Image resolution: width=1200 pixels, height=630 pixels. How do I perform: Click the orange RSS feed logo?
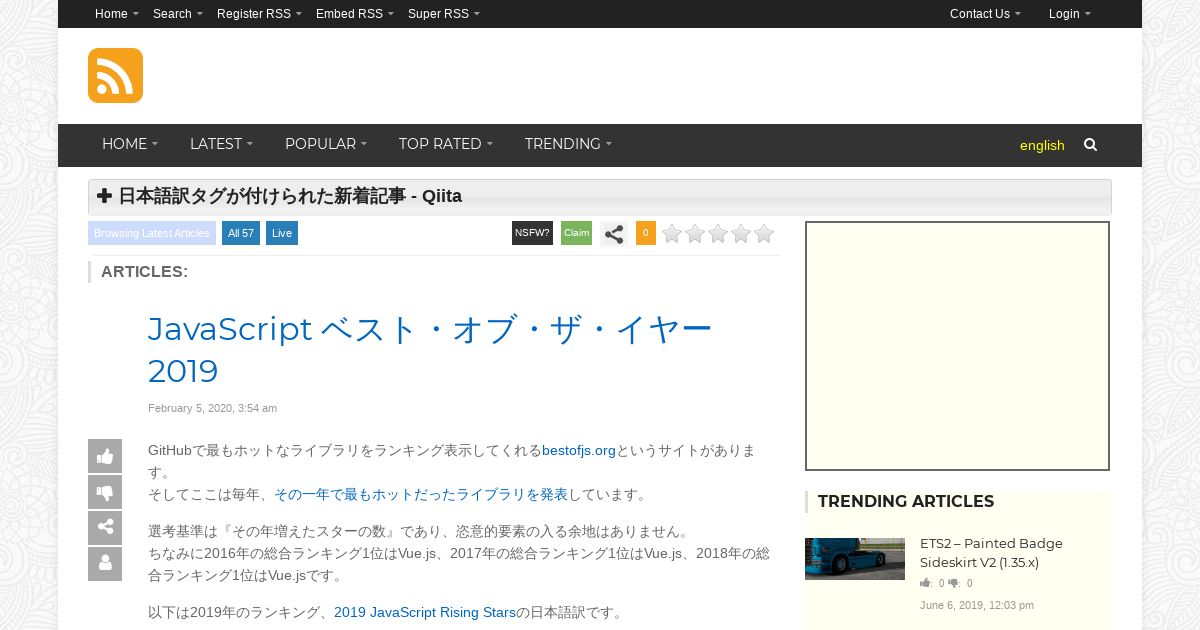coord(115,75)
